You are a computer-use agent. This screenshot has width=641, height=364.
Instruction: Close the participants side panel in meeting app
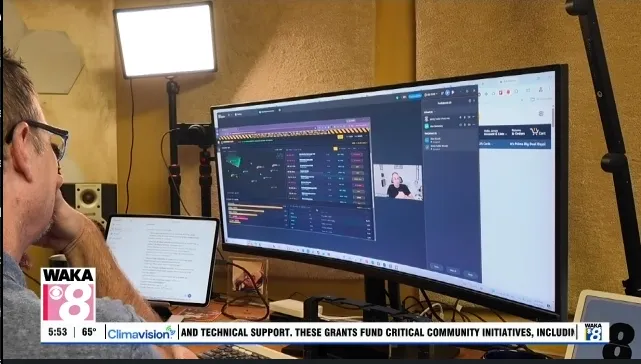coord(474,101)
